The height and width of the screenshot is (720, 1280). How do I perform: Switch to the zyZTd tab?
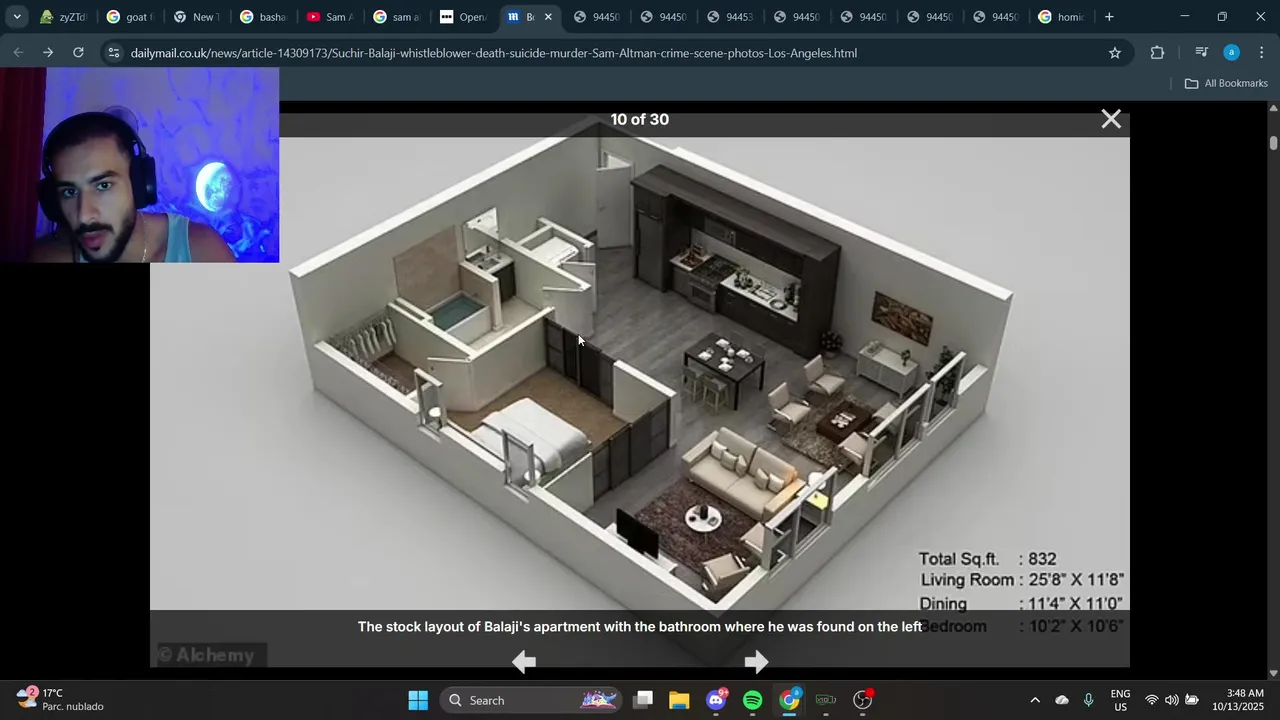pos(63,17)
